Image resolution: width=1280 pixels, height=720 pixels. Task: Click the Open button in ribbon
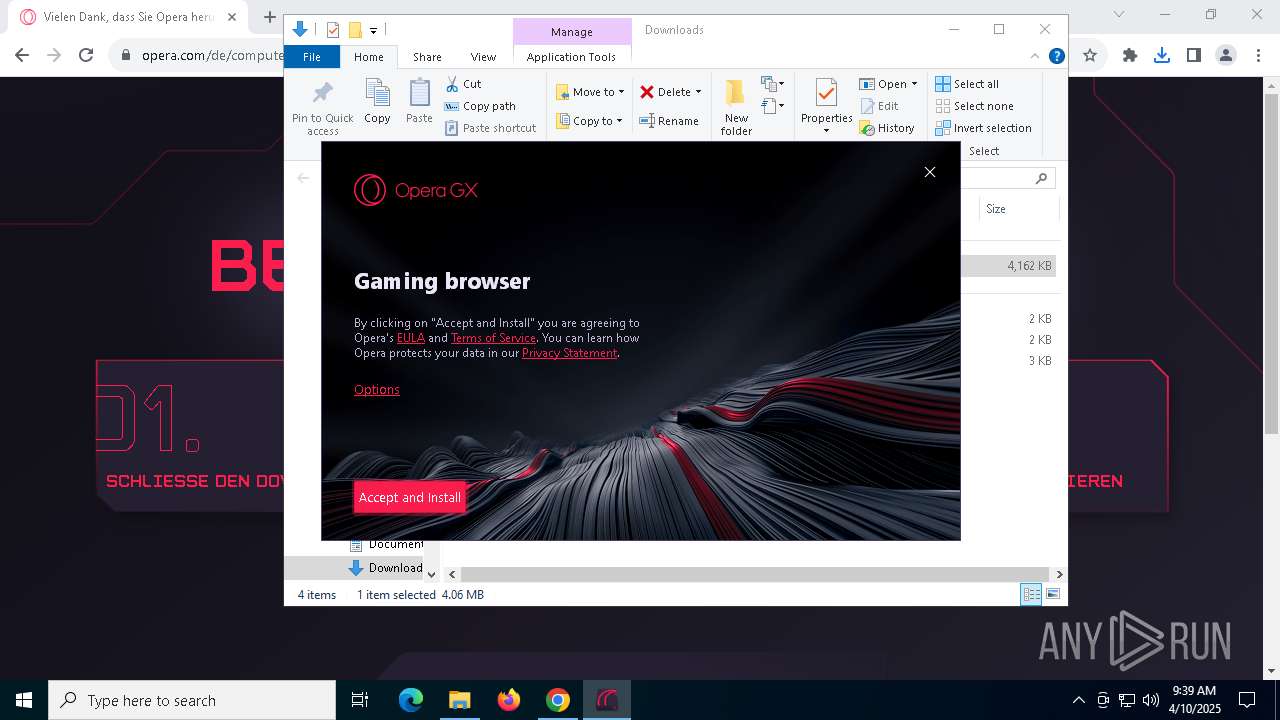pos(883,84)
